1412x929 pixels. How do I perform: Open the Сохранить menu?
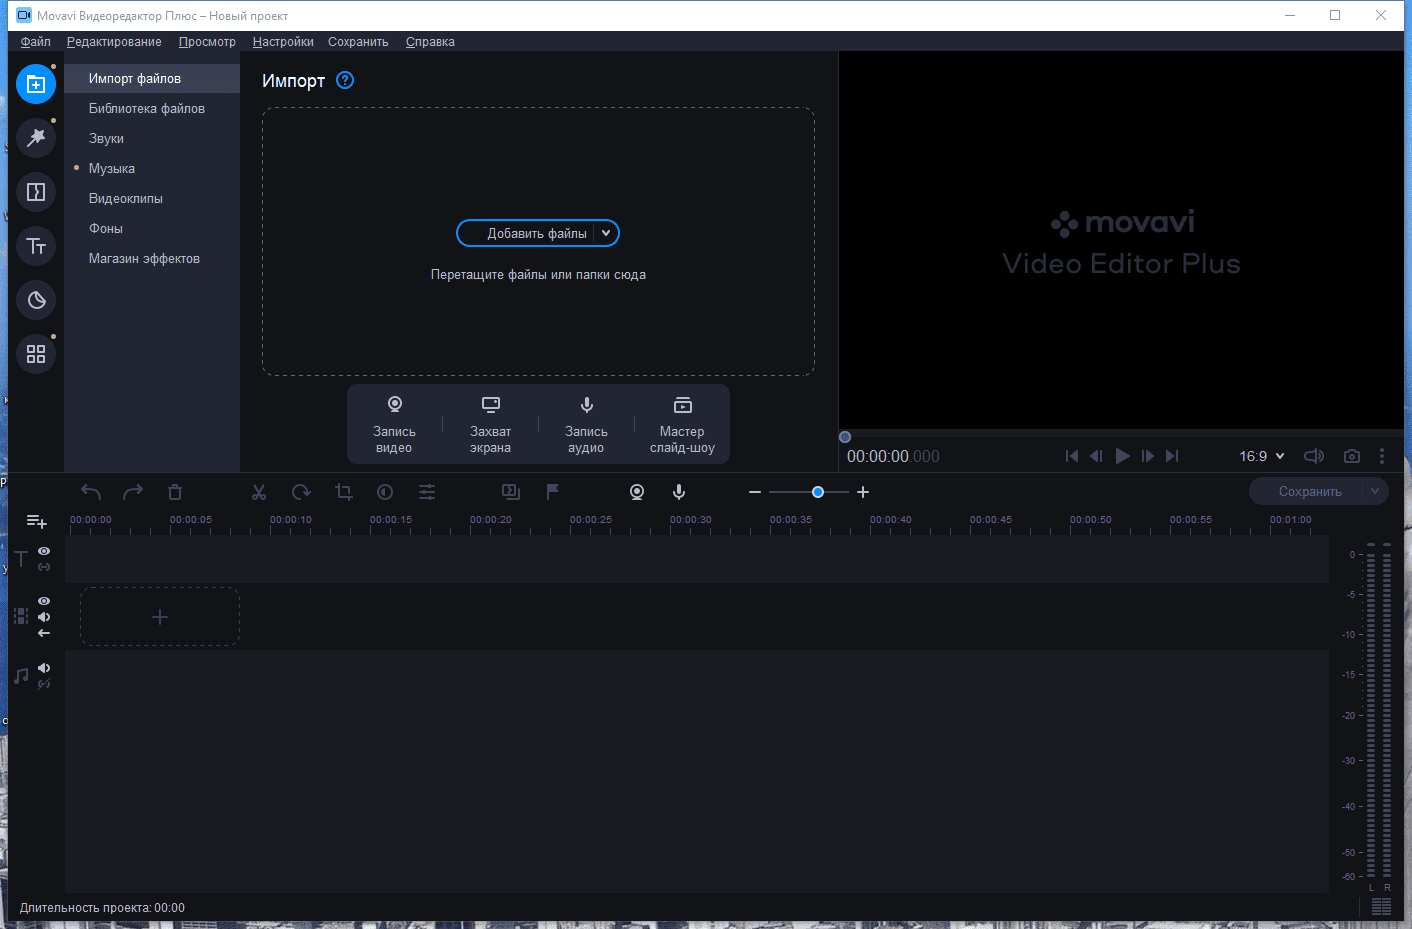click(x=358, y=42)
